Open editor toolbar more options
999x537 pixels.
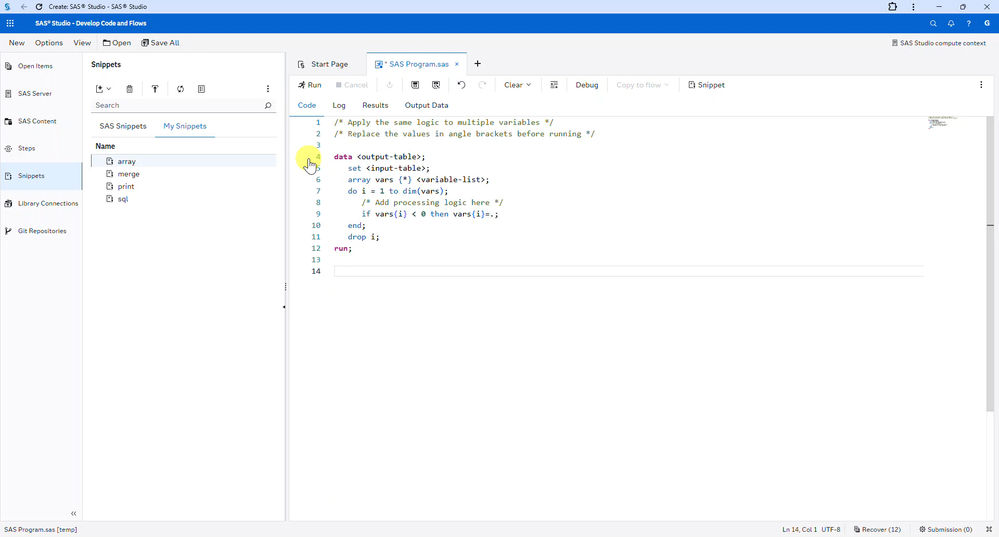click(x=981, y=85)
